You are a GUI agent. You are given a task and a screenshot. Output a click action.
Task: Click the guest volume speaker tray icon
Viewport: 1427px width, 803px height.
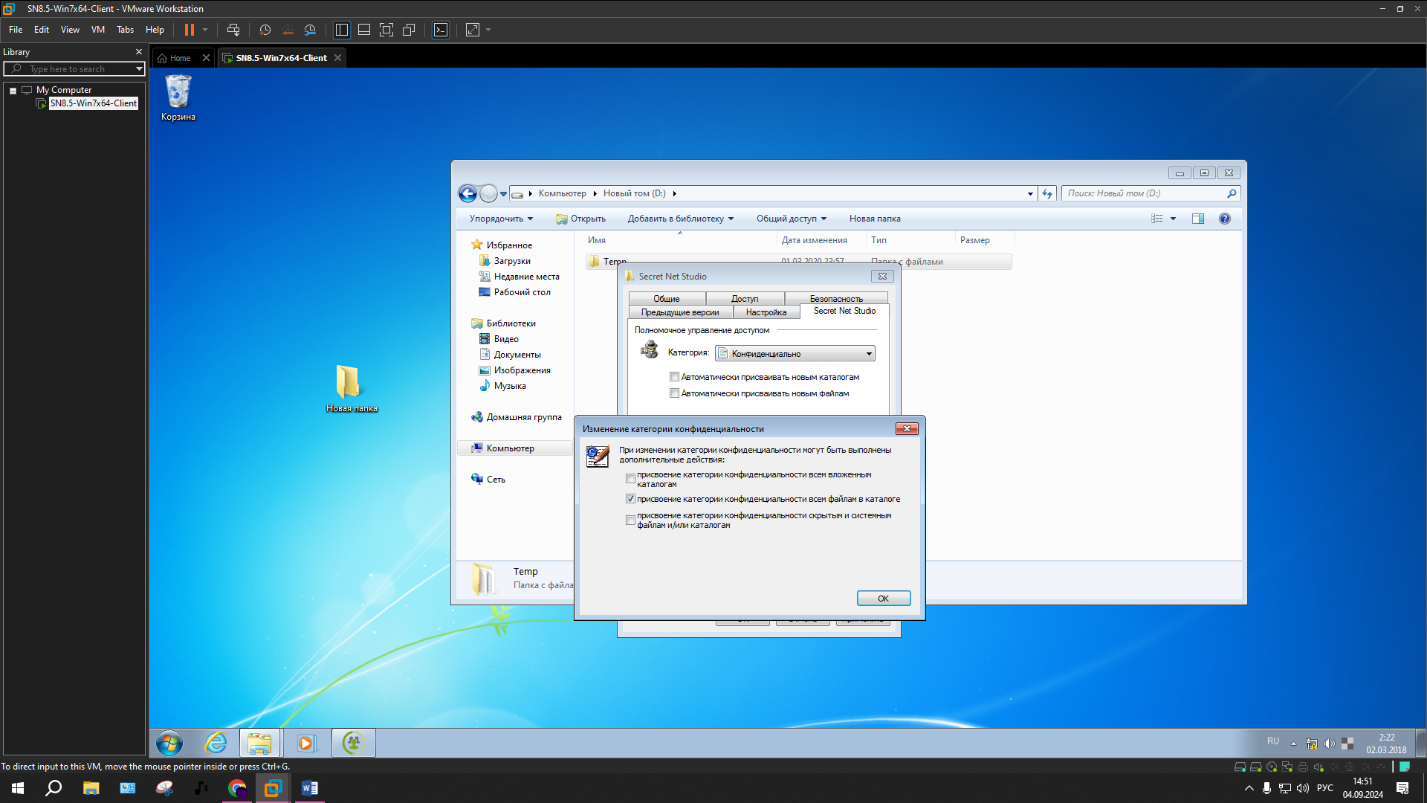(x=1329, y=744)
